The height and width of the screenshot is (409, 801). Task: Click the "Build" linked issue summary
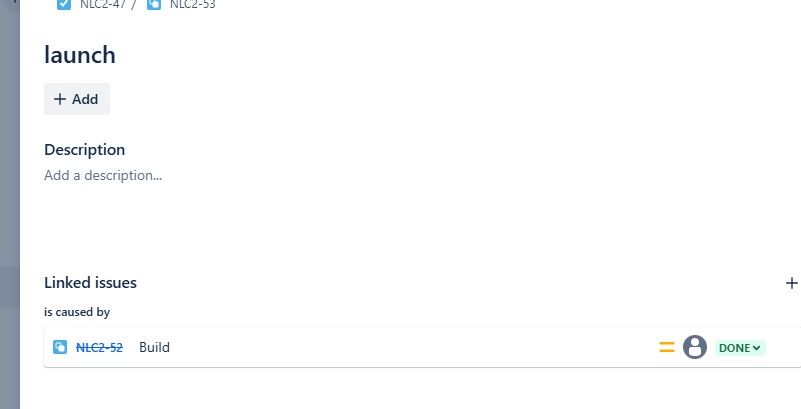click(154, 347)
